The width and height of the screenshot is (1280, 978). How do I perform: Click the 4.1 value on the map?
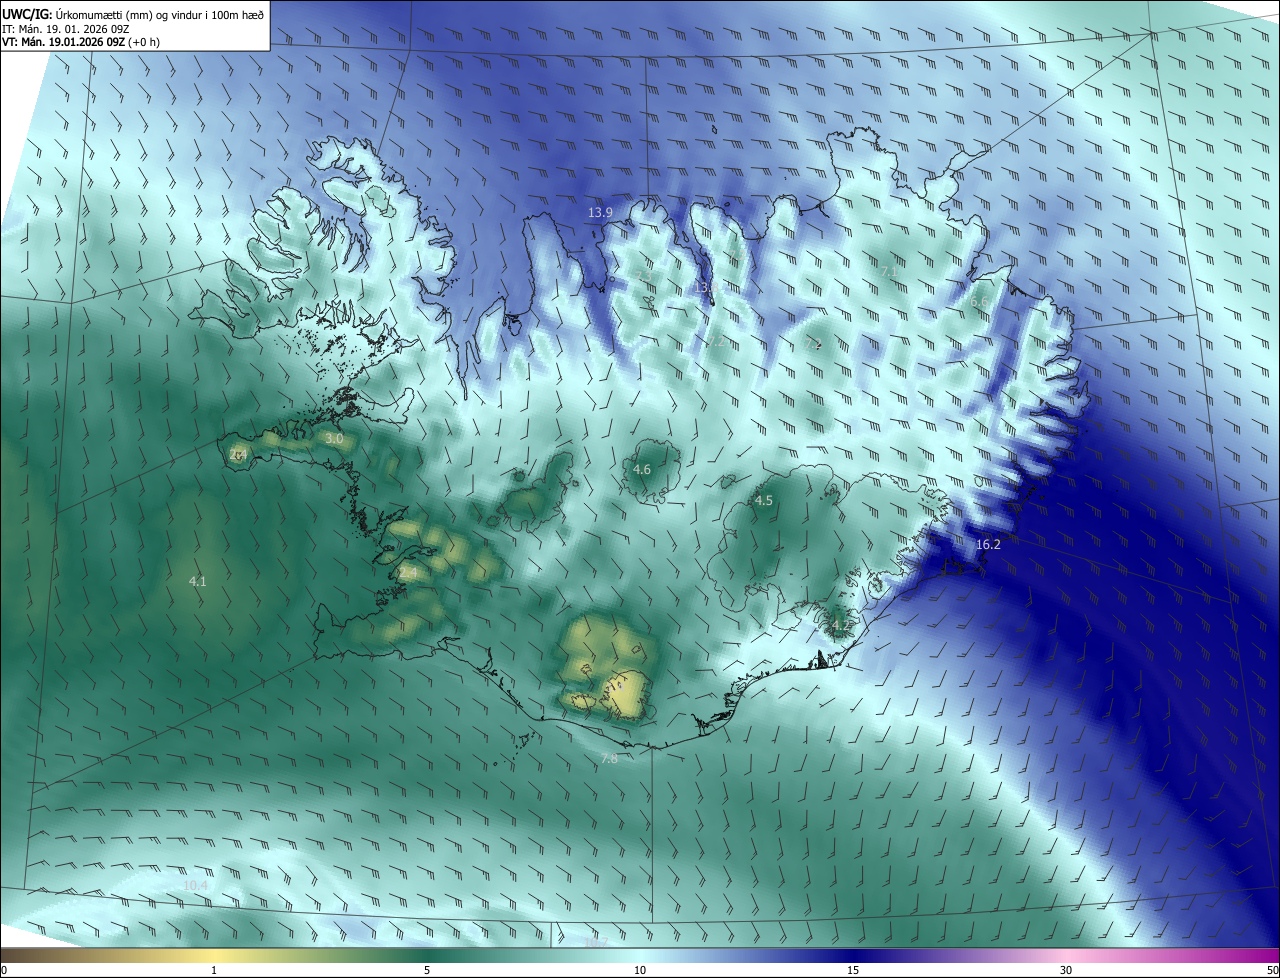[x=198, y=582]
